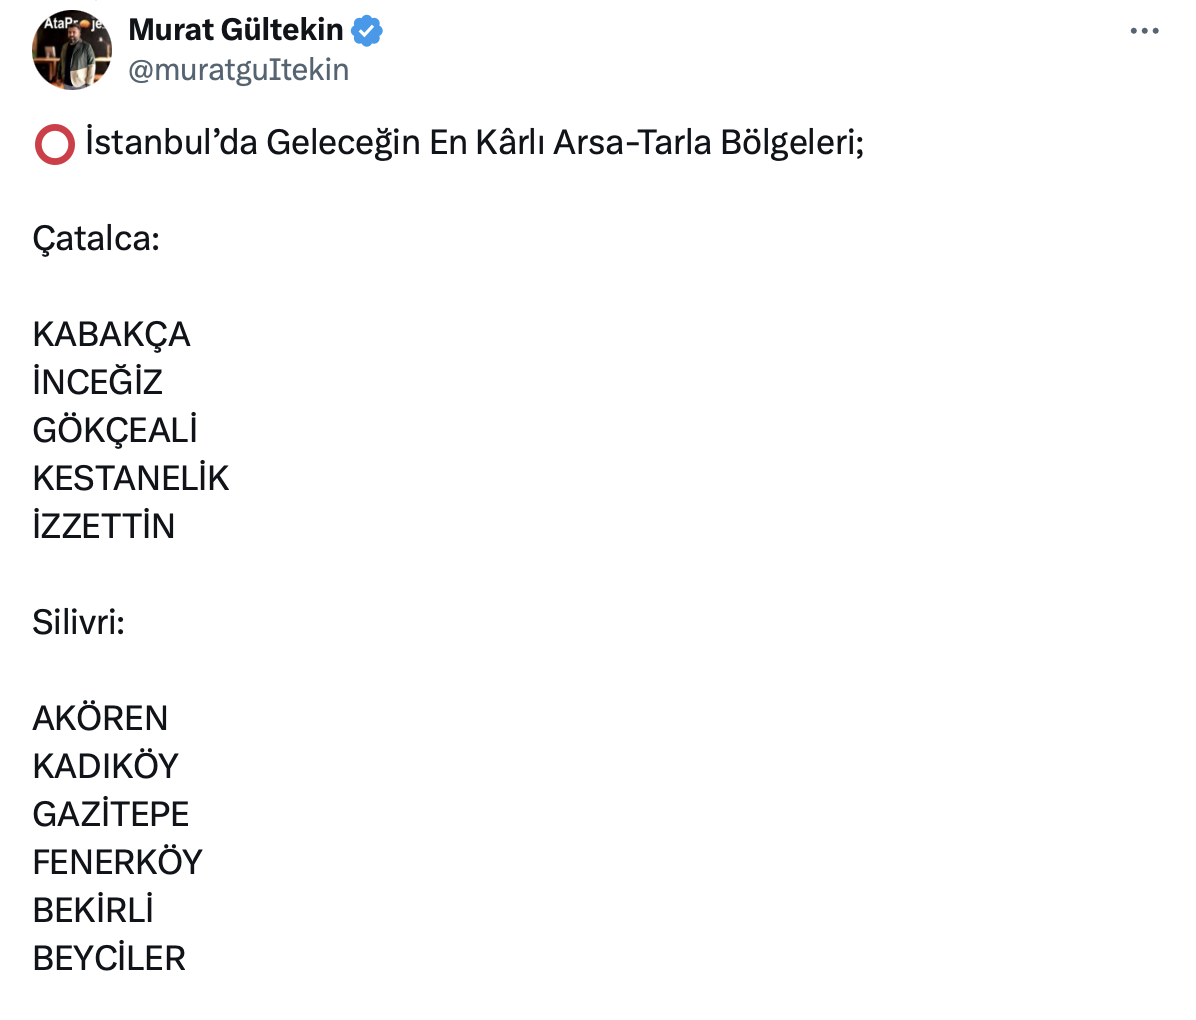This screenshot has width=1196, height=1020.
Task: Click on KADIKÖY in the list
Action: pyautogui.click(x=105, y=767)
